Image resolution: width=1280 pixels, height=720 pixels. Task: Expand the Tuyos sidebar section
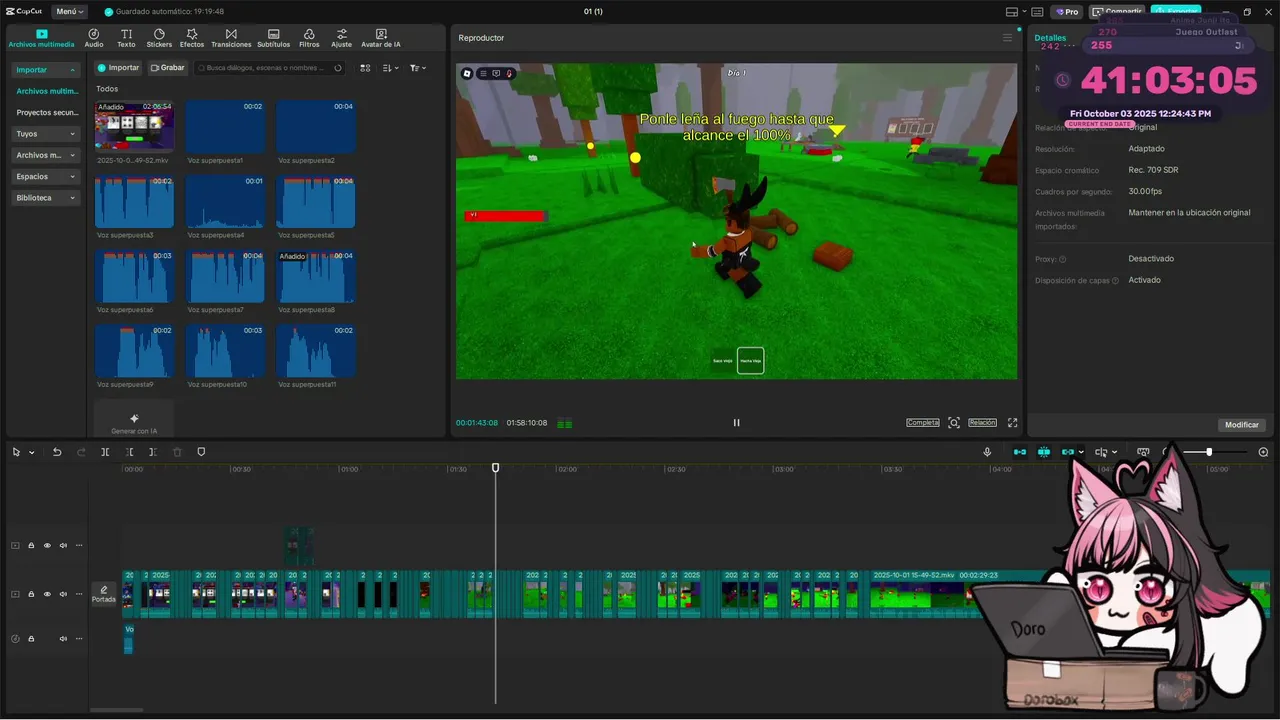pos(46,134)
